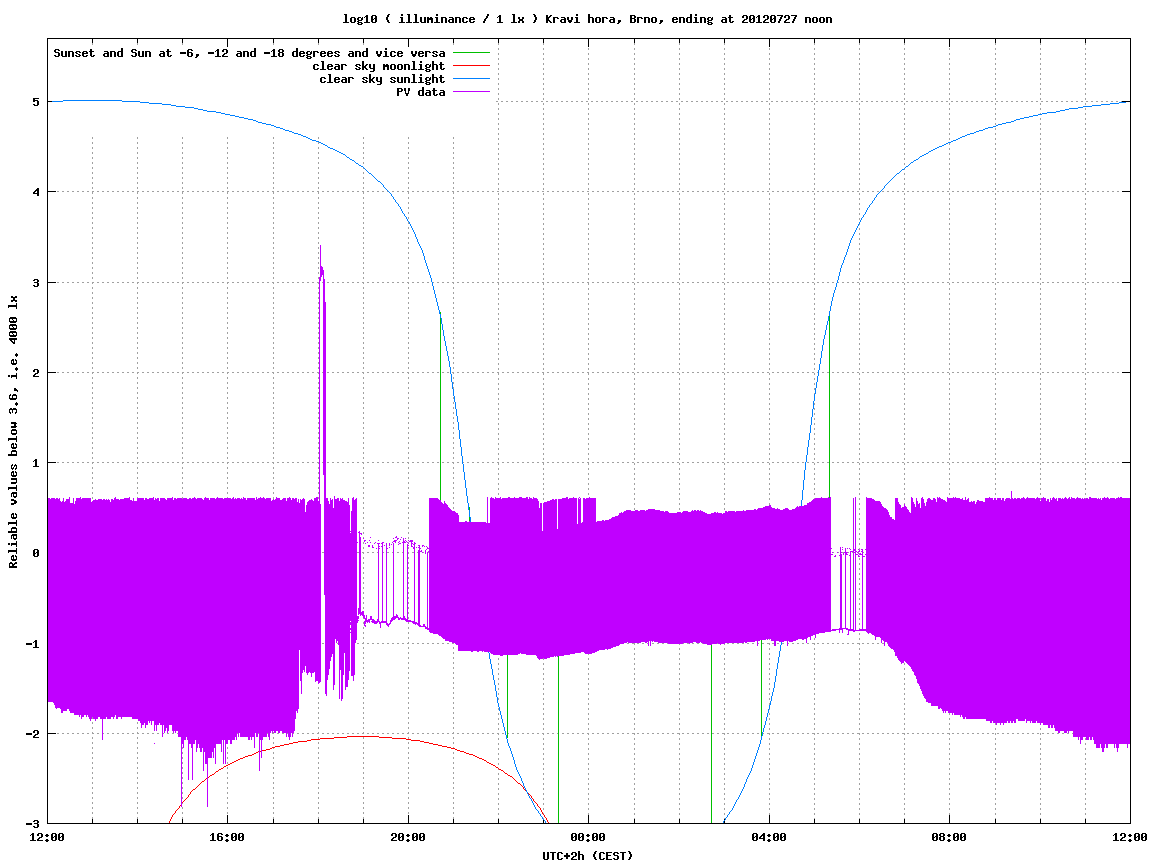This screenshot has width=1151, height=863.
Task: Click the x-axis tick label 04:00
Action: point(769,837)
